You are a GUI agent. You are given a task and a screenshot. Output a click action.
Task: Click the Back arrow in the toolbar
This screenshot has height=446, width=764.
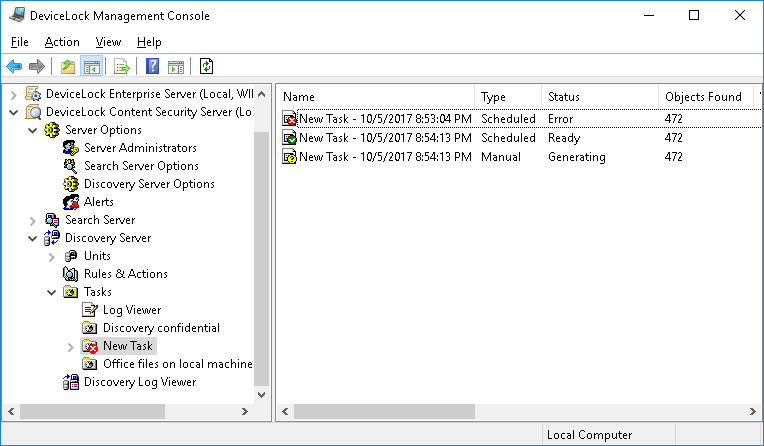click(14, 67)
